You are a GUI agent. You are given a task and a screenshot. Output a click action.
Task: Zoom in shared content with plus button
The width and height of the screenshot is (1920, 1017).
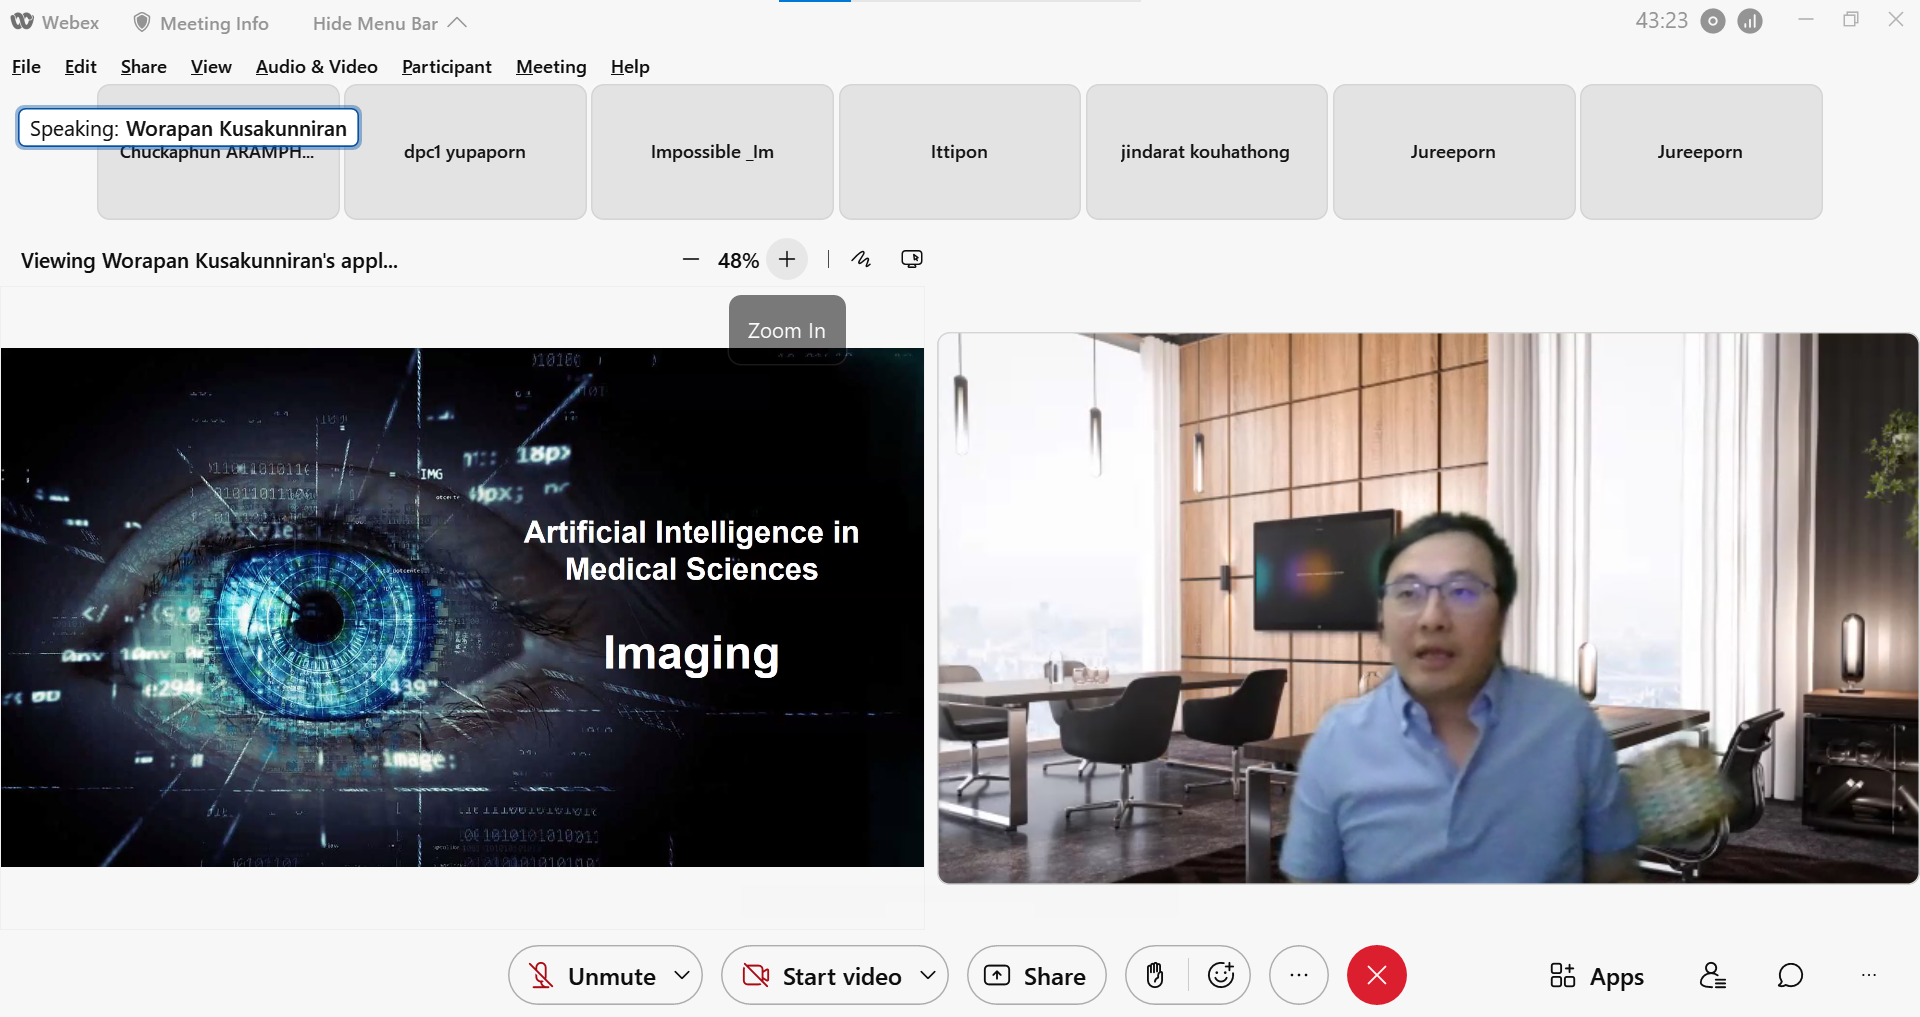(x=787, y=260)
